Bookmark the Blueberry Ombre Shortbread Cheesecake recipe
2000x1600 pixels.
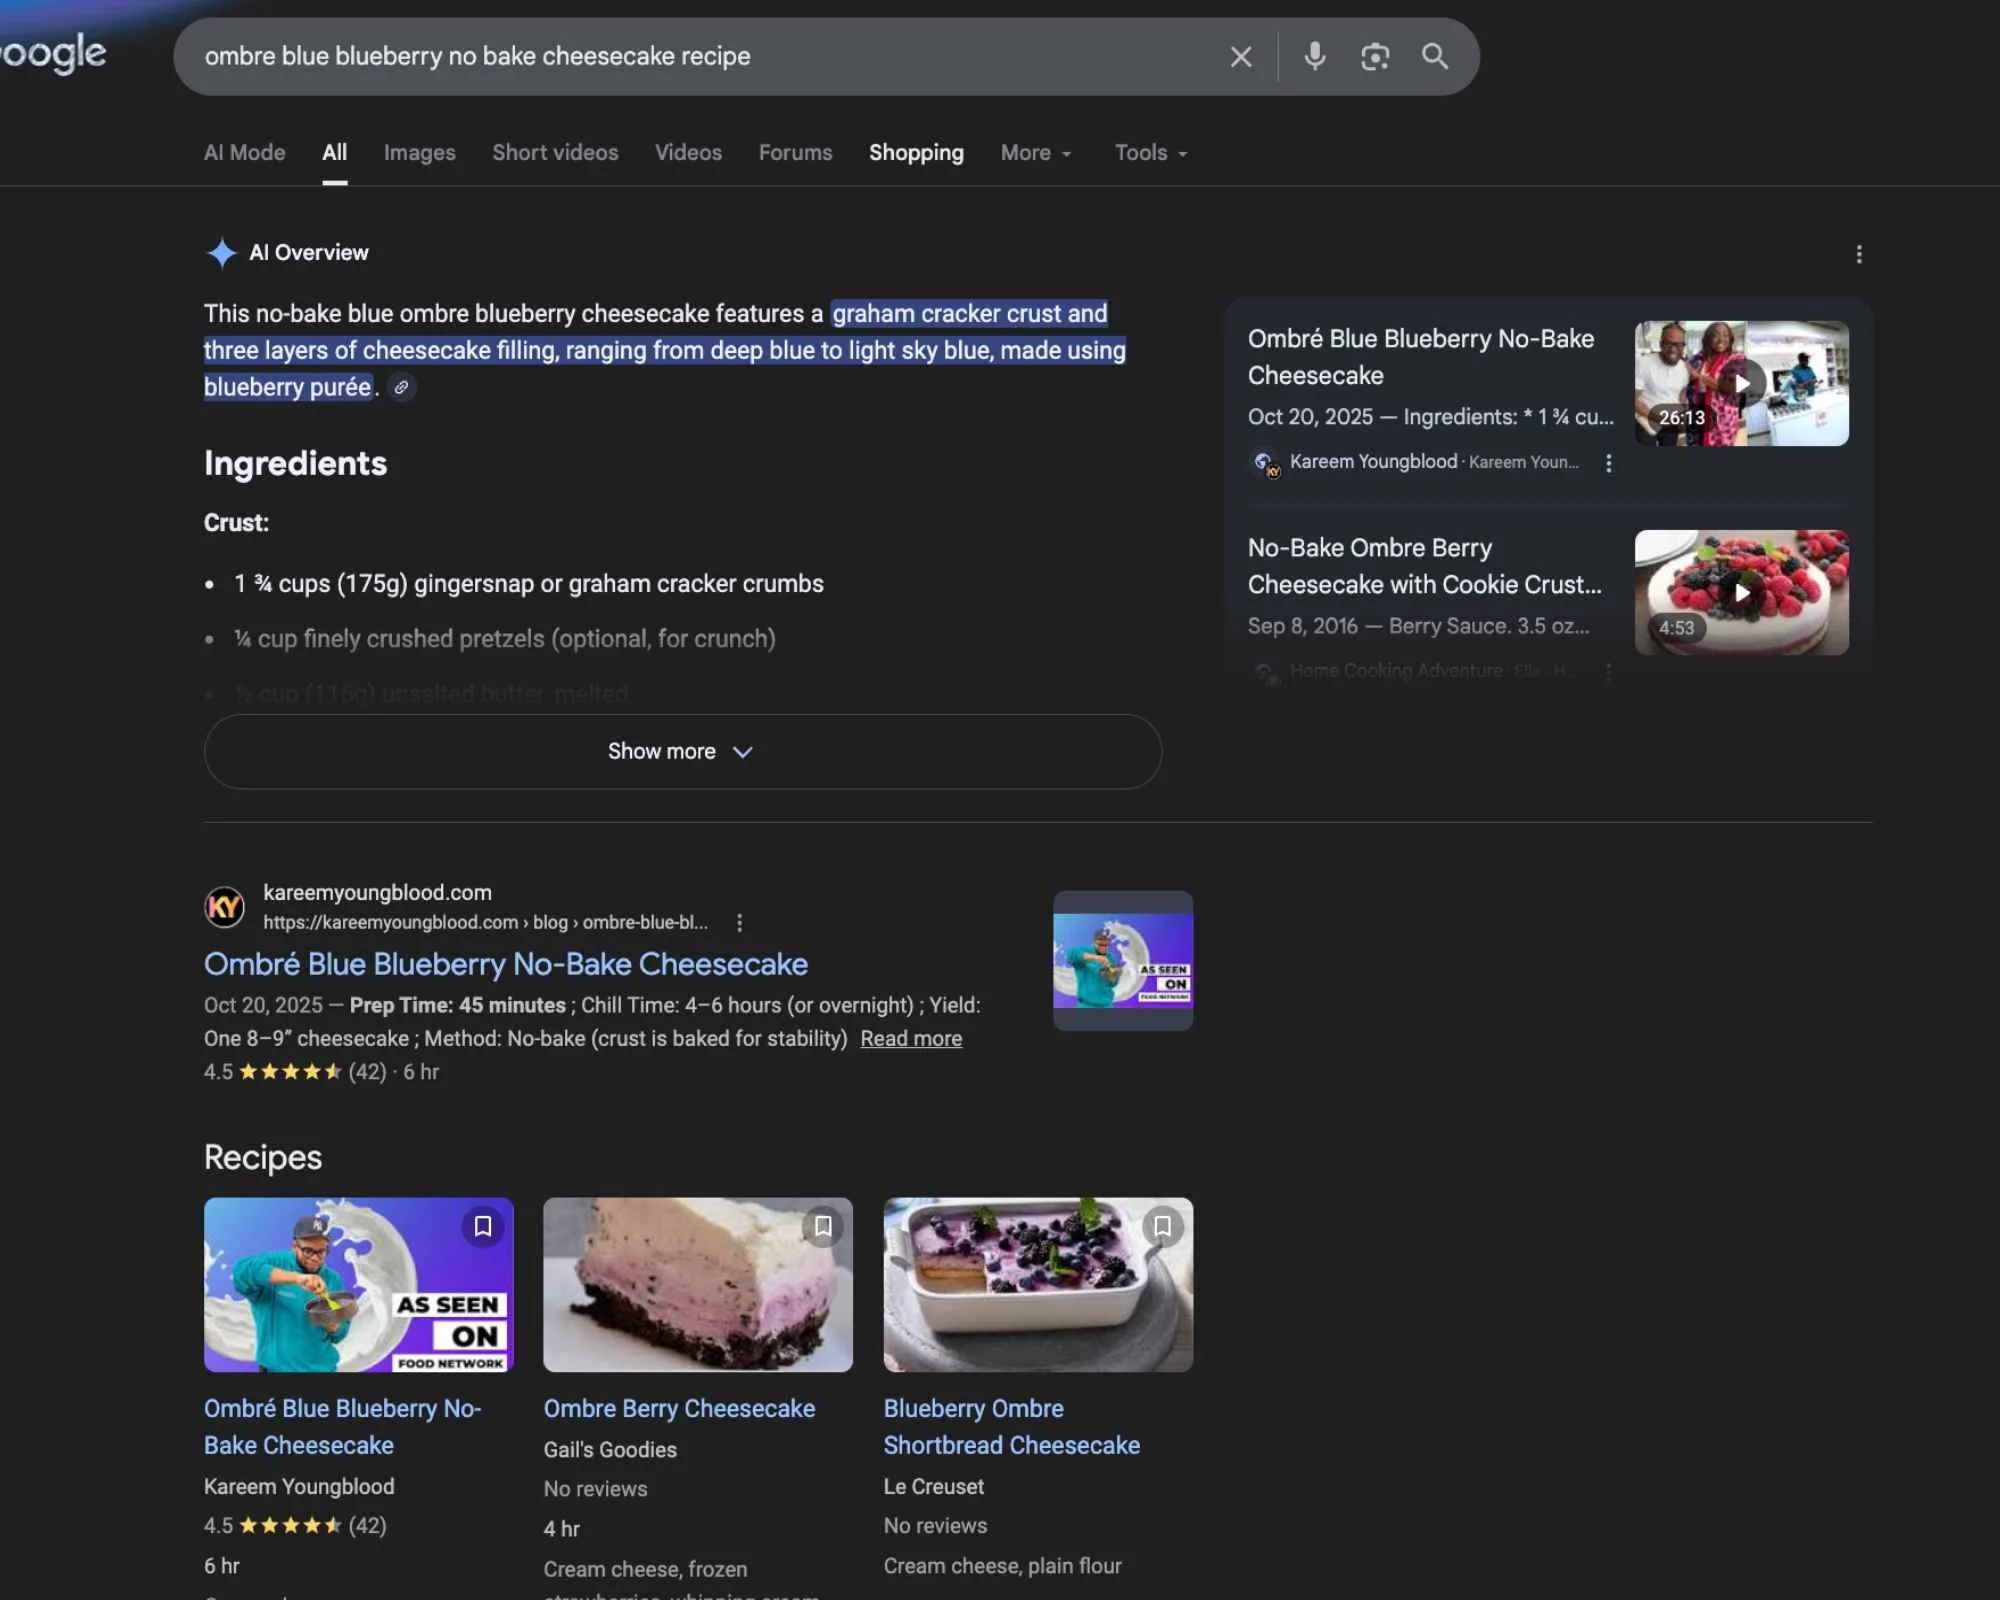click(1162, 1226)
